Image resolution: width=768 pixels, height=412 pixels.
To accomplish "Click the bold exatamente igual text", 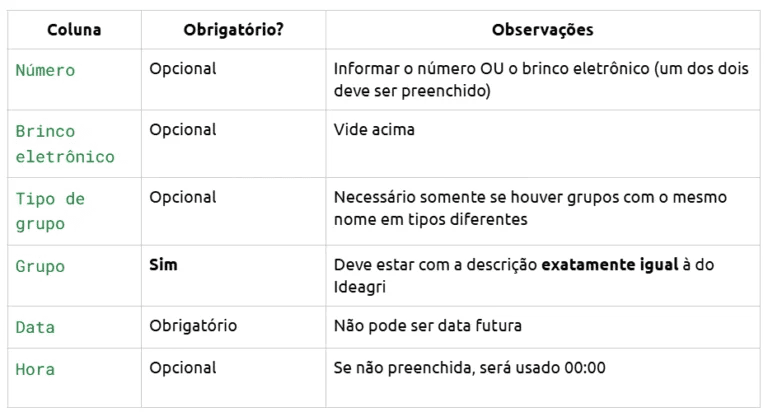I will [x=610, y=265].
